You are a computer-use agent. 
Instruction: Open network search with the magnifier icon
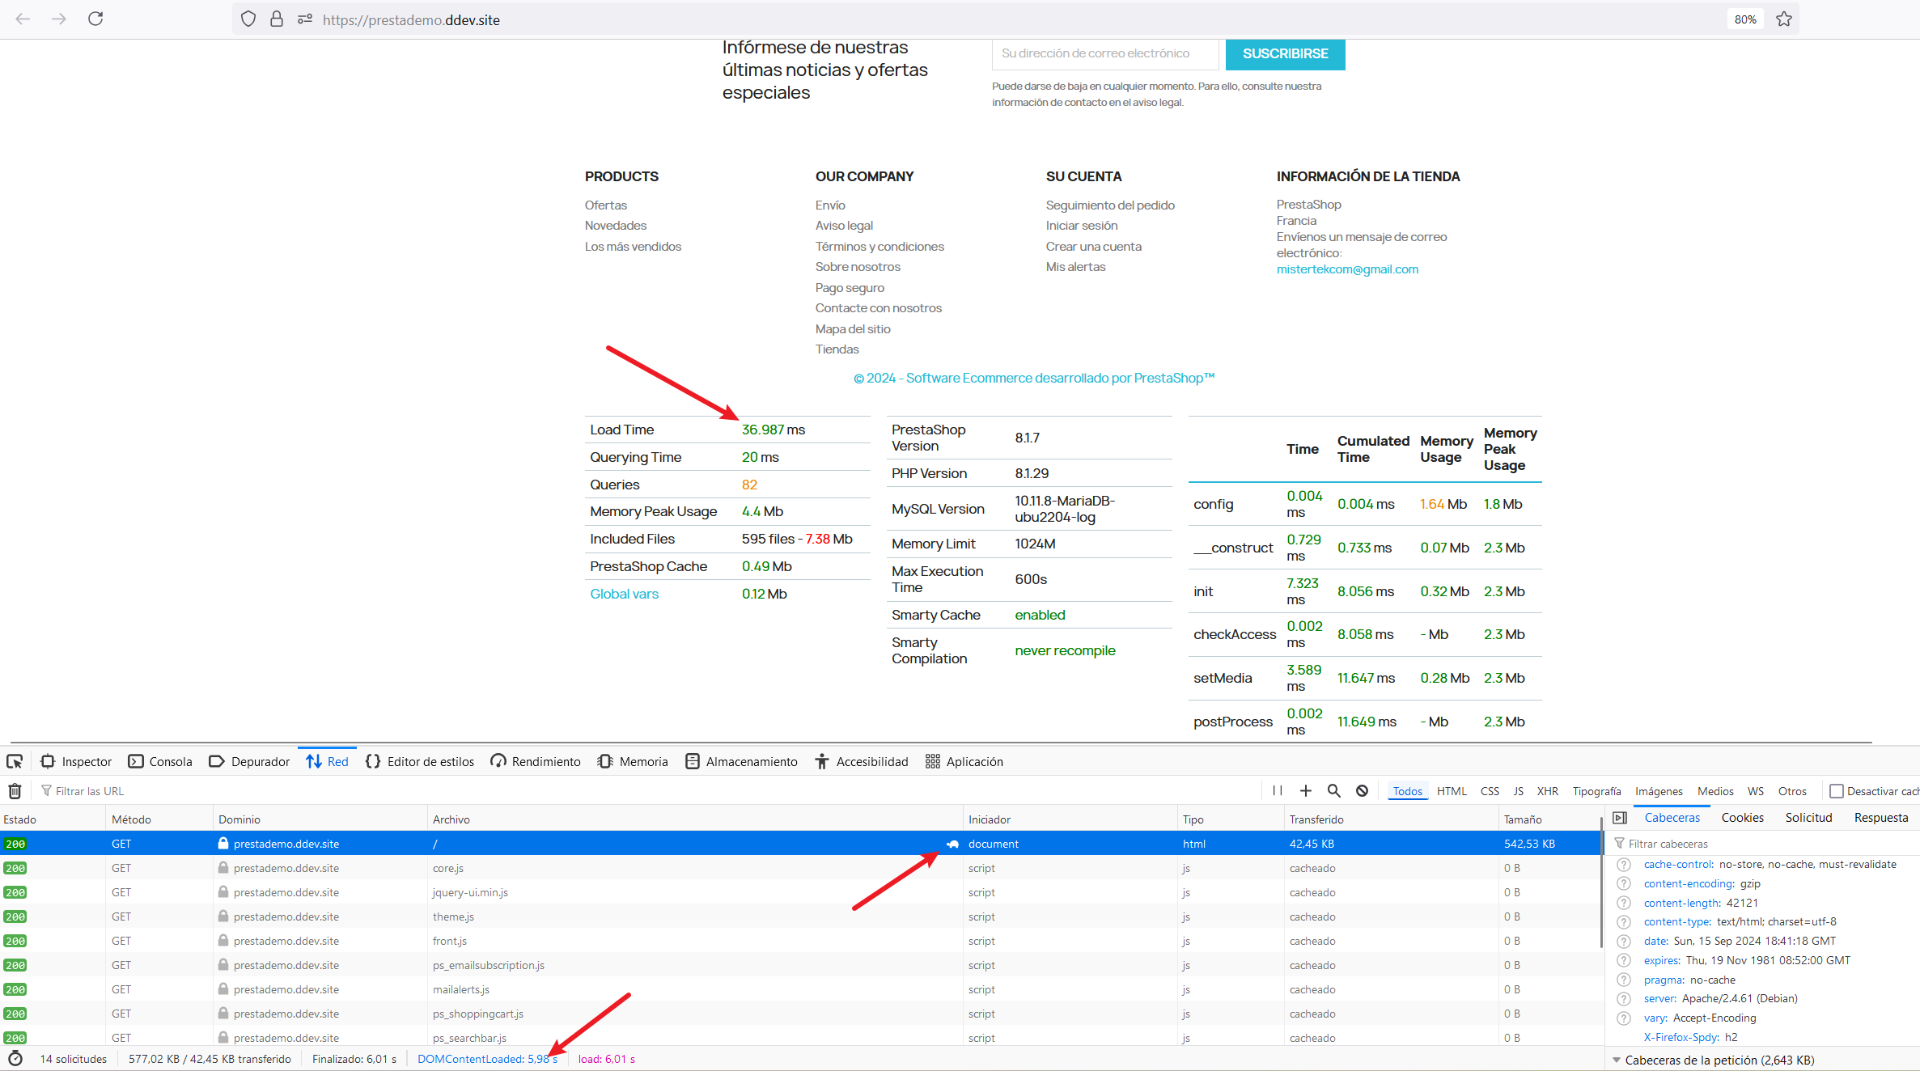coord(1333,791)
